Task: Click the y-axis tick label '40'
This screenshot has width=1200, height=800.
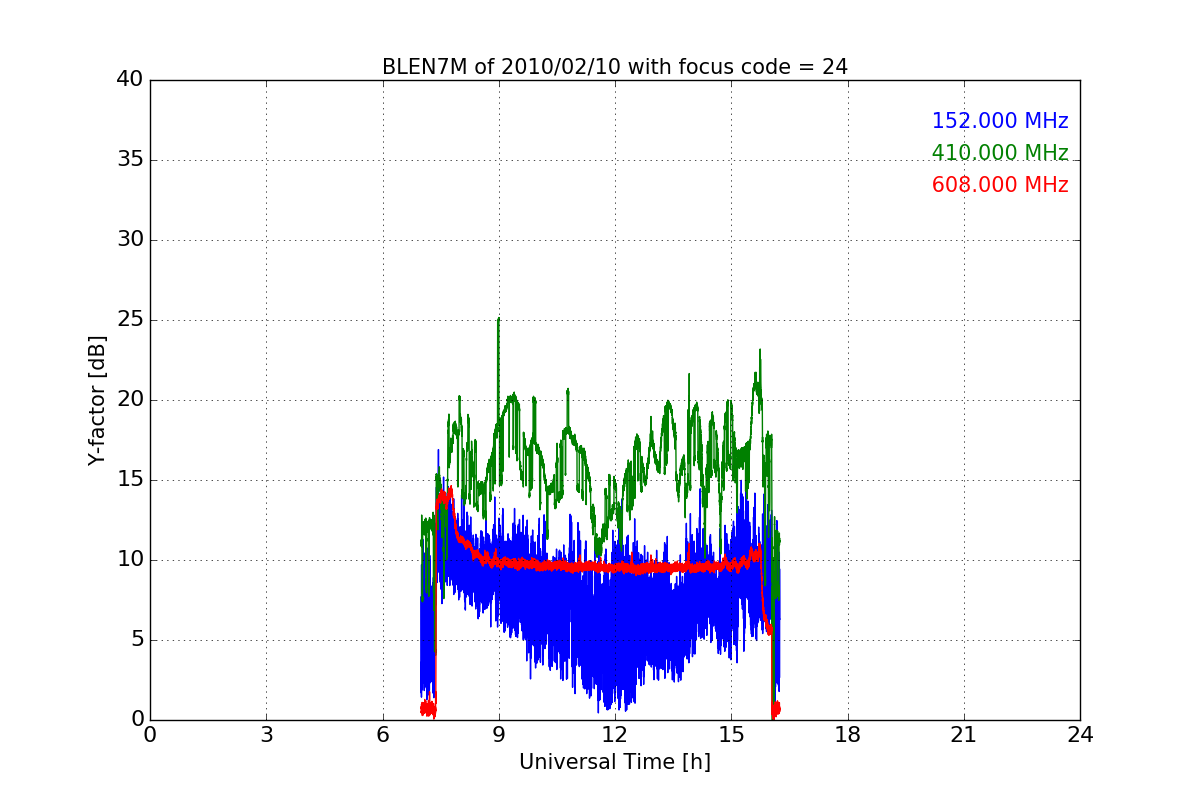Action: pyautogui.click(x=130, y=80)
